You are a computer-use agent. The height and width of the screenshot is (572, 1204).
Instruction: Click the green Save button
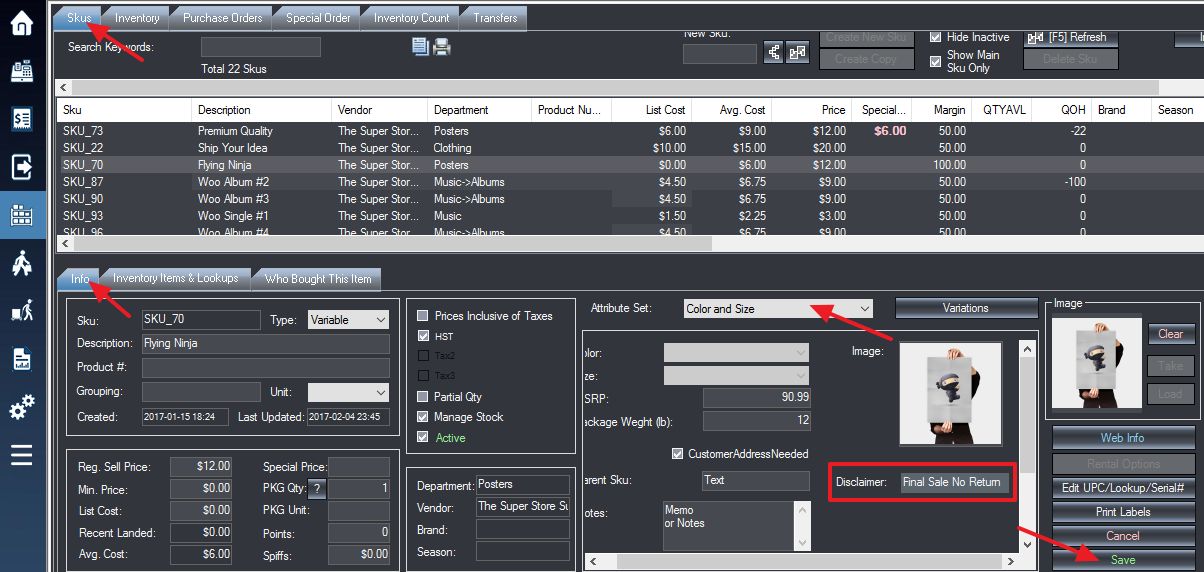(x=1122, y=560)
